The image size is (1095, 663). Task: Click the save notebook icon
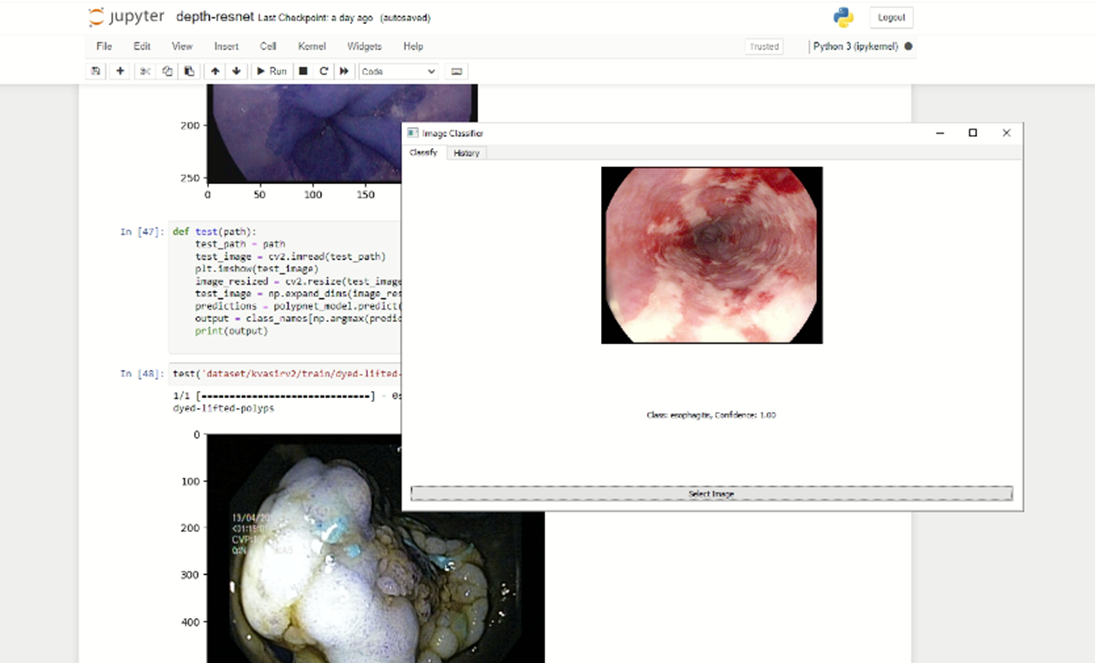96,71
